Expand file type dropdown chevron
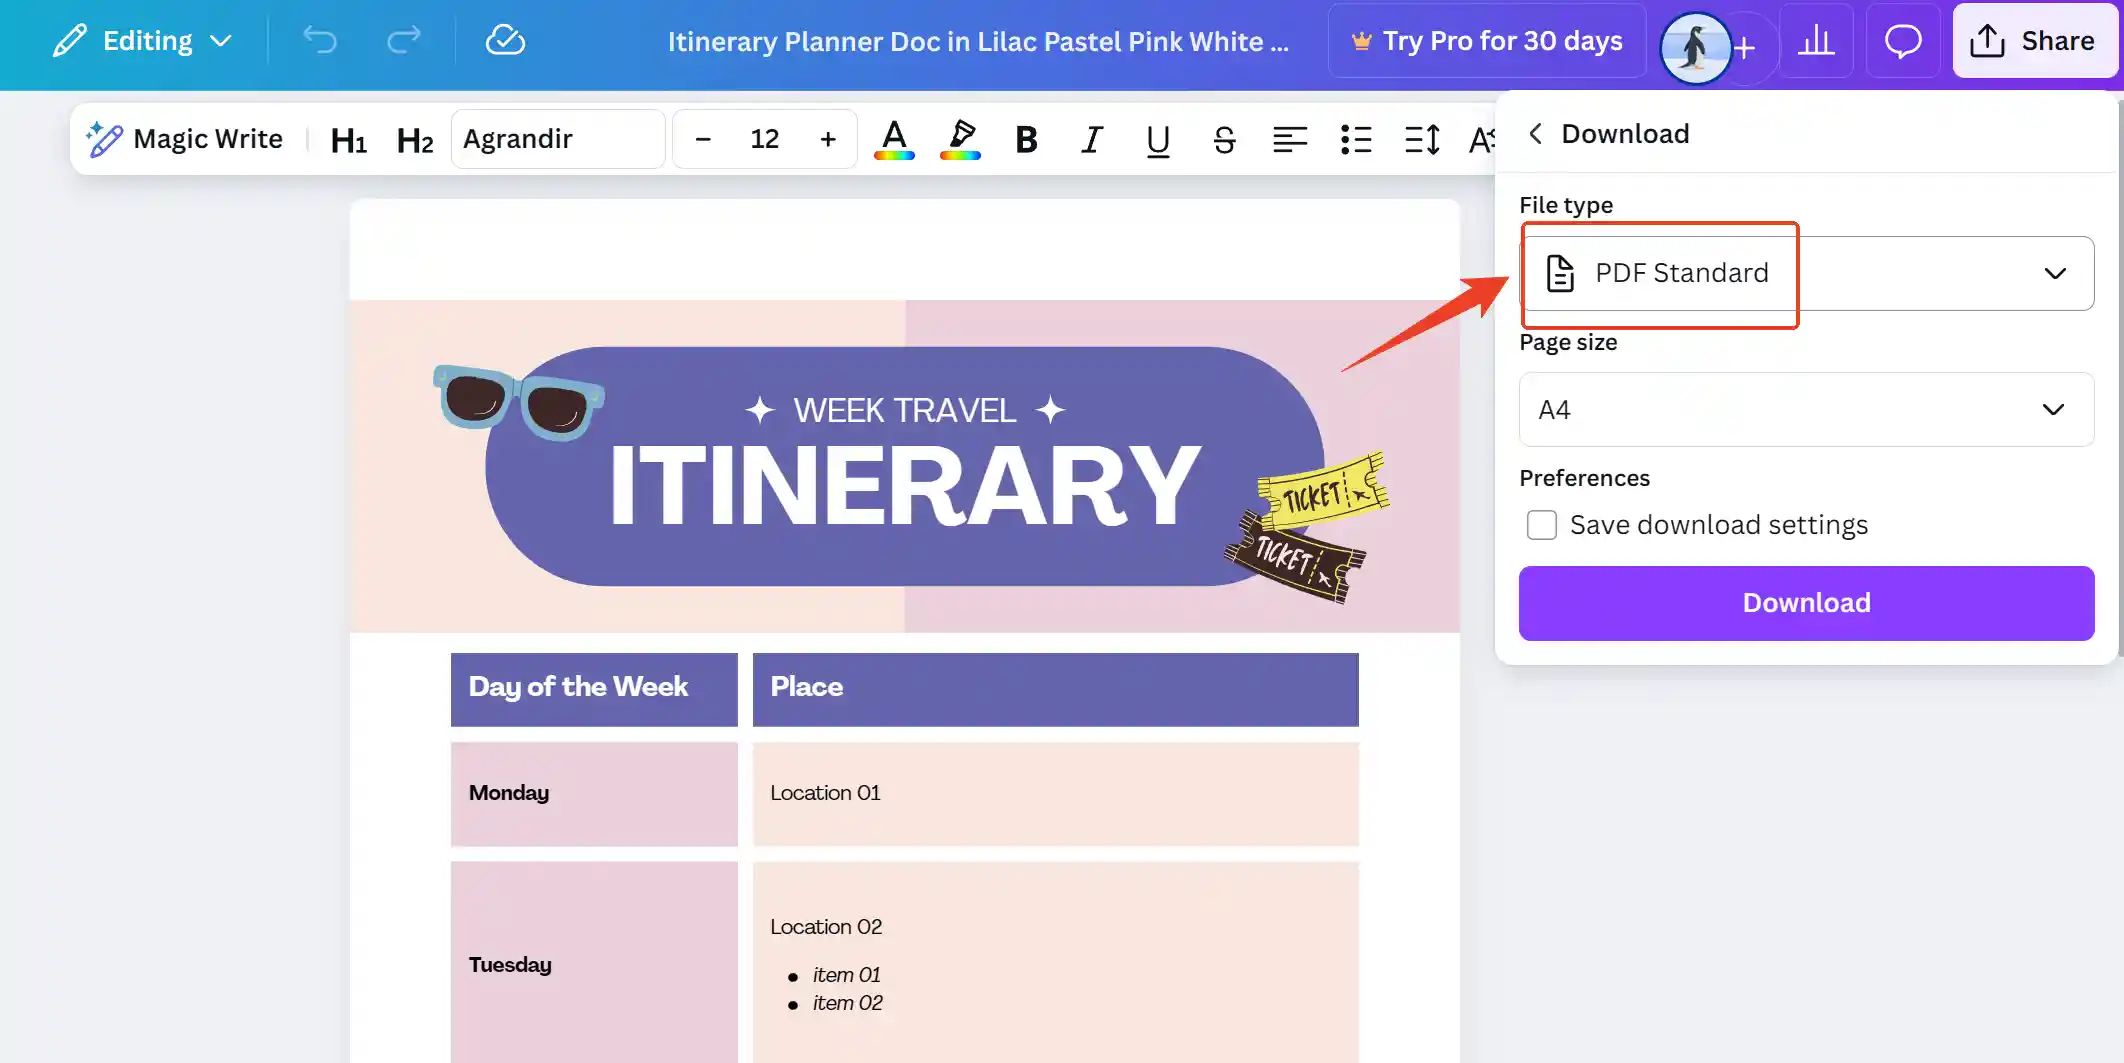This screenshot has height=1063, width=2124. [2055, 273]
